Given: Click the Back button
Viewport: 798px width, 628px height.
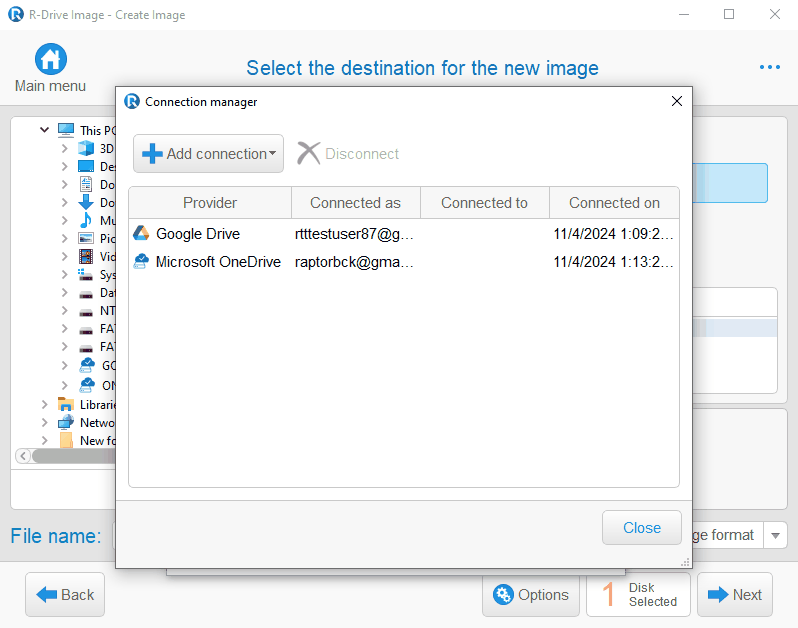Looking at the screenshot, I should [65, 594].
